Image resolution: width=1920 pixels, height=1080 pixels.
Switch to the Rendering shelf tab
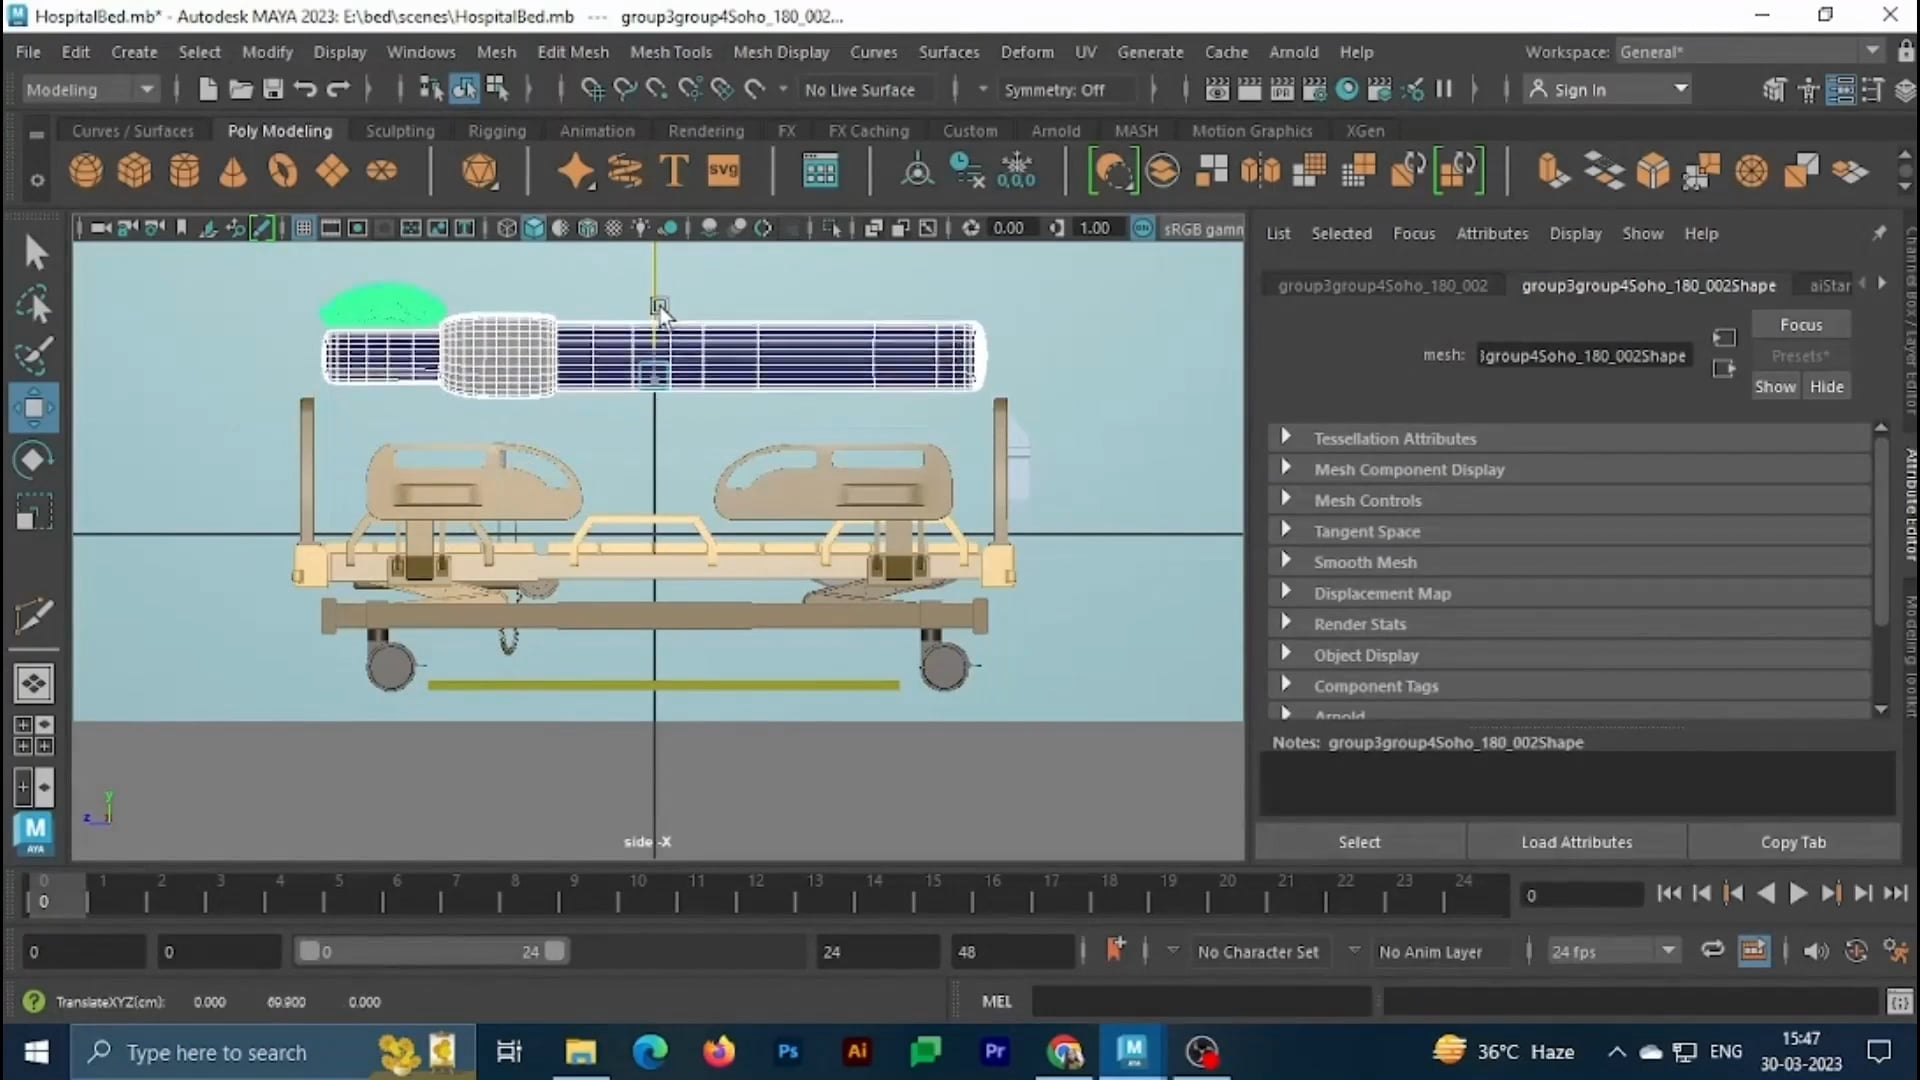pos(706,131)
